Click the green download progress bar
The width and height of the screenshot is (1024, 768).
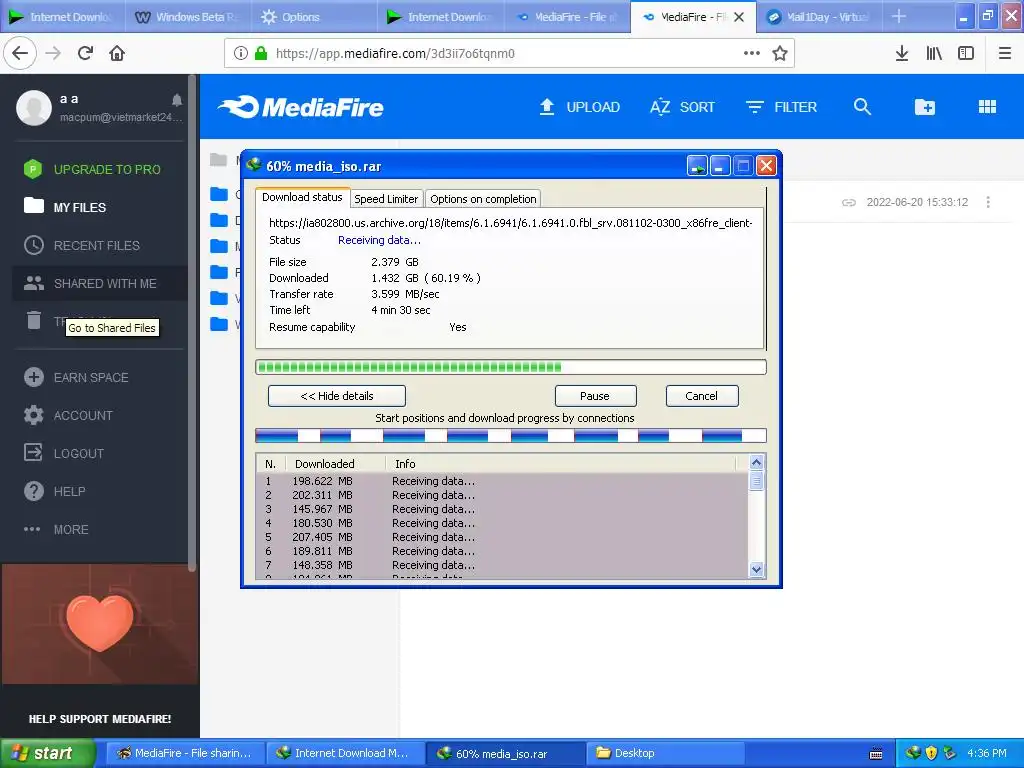(x=511, y=367)
